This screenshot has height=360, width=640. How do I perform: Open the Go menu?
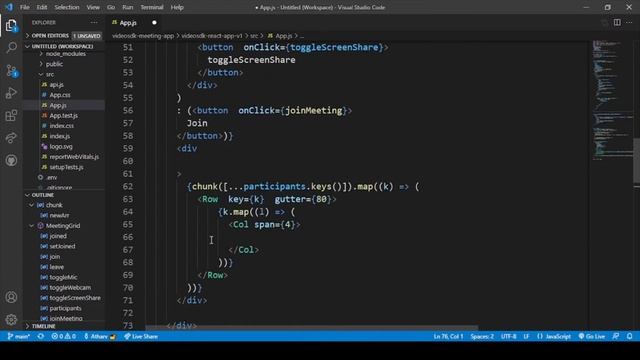tap(111, 7)
